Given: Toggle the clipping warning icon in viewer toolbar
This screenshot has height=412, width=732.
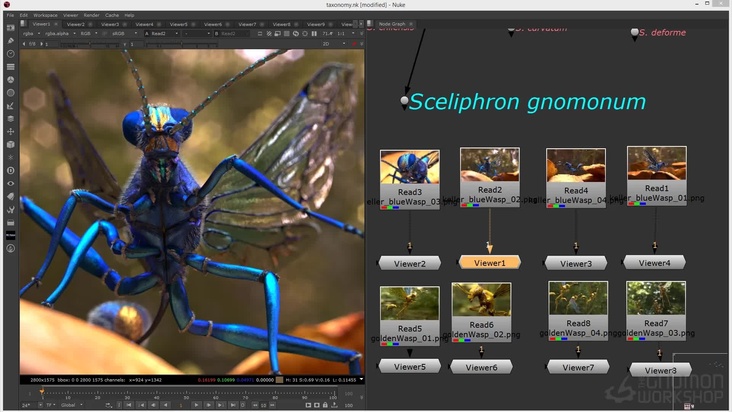Looking at the screenshot, I should pyautogui.click(x=269, y=34).
